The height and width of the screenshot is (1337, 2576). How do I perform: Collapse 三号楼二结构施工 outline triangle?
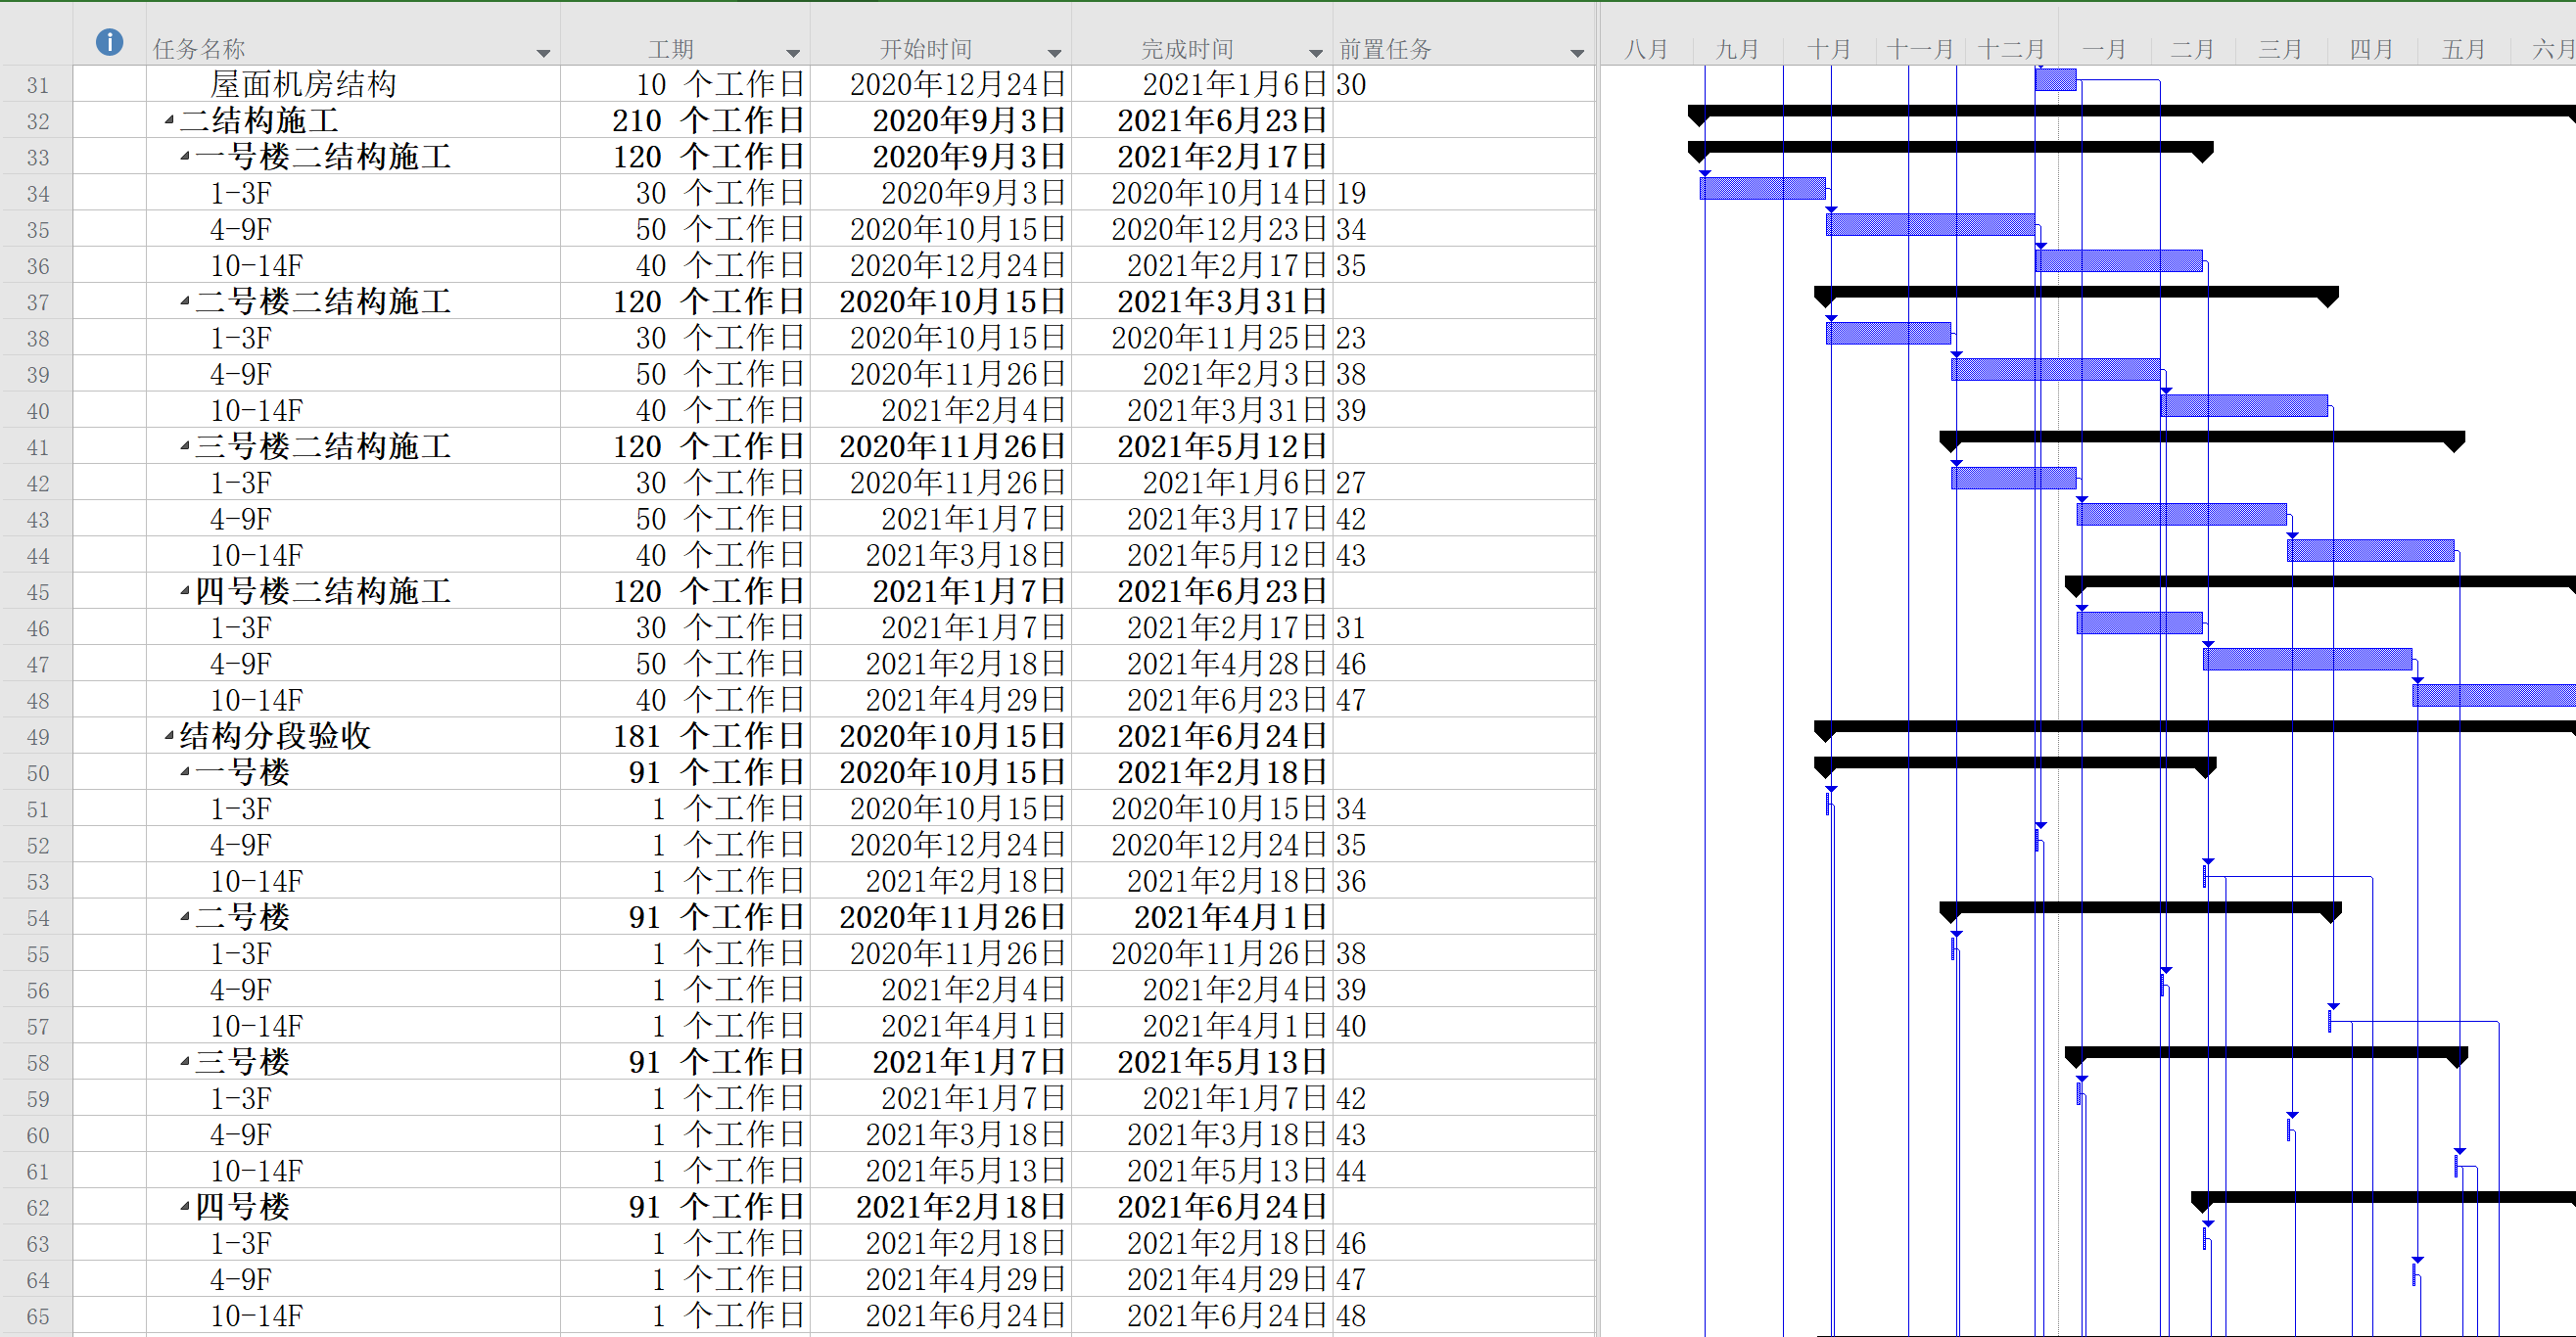[x=185, y=447]
